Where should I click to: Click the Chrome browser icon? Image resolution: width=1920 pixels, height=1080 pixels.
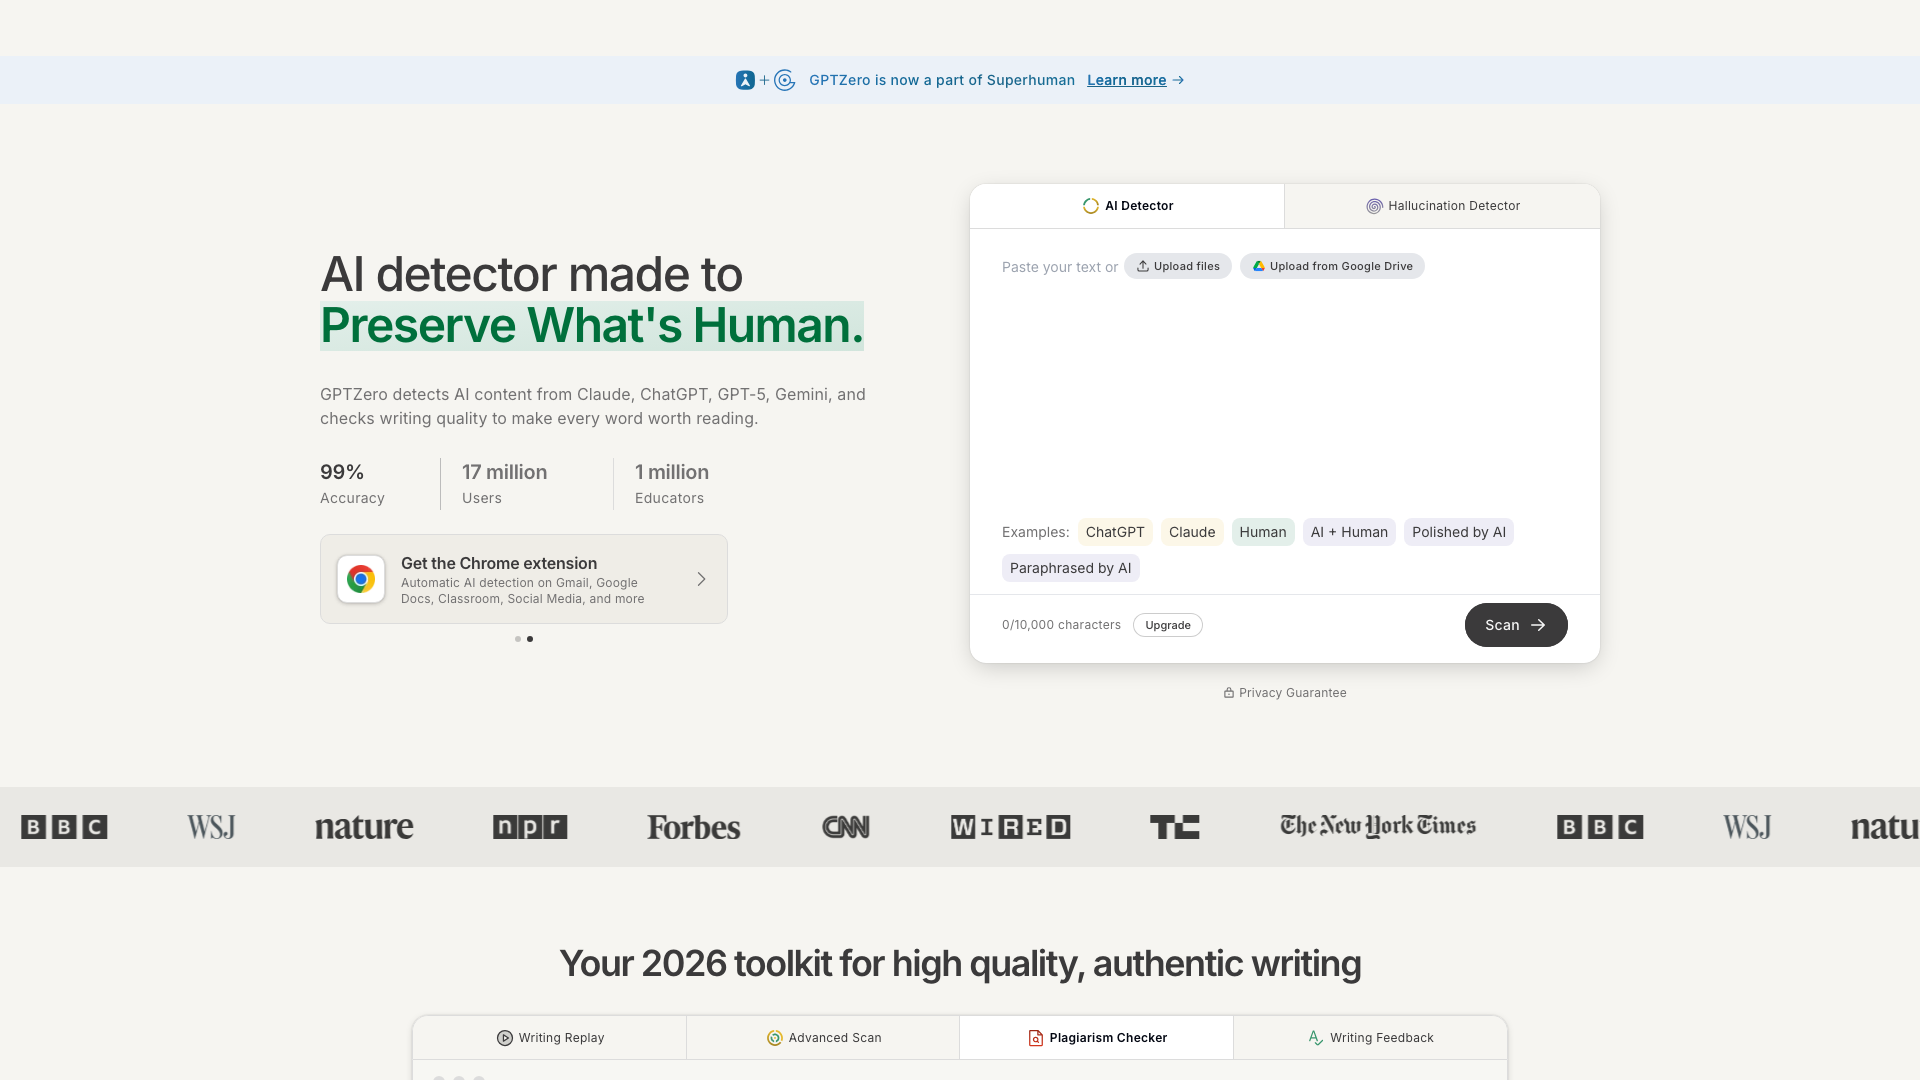tap(361, 579)
